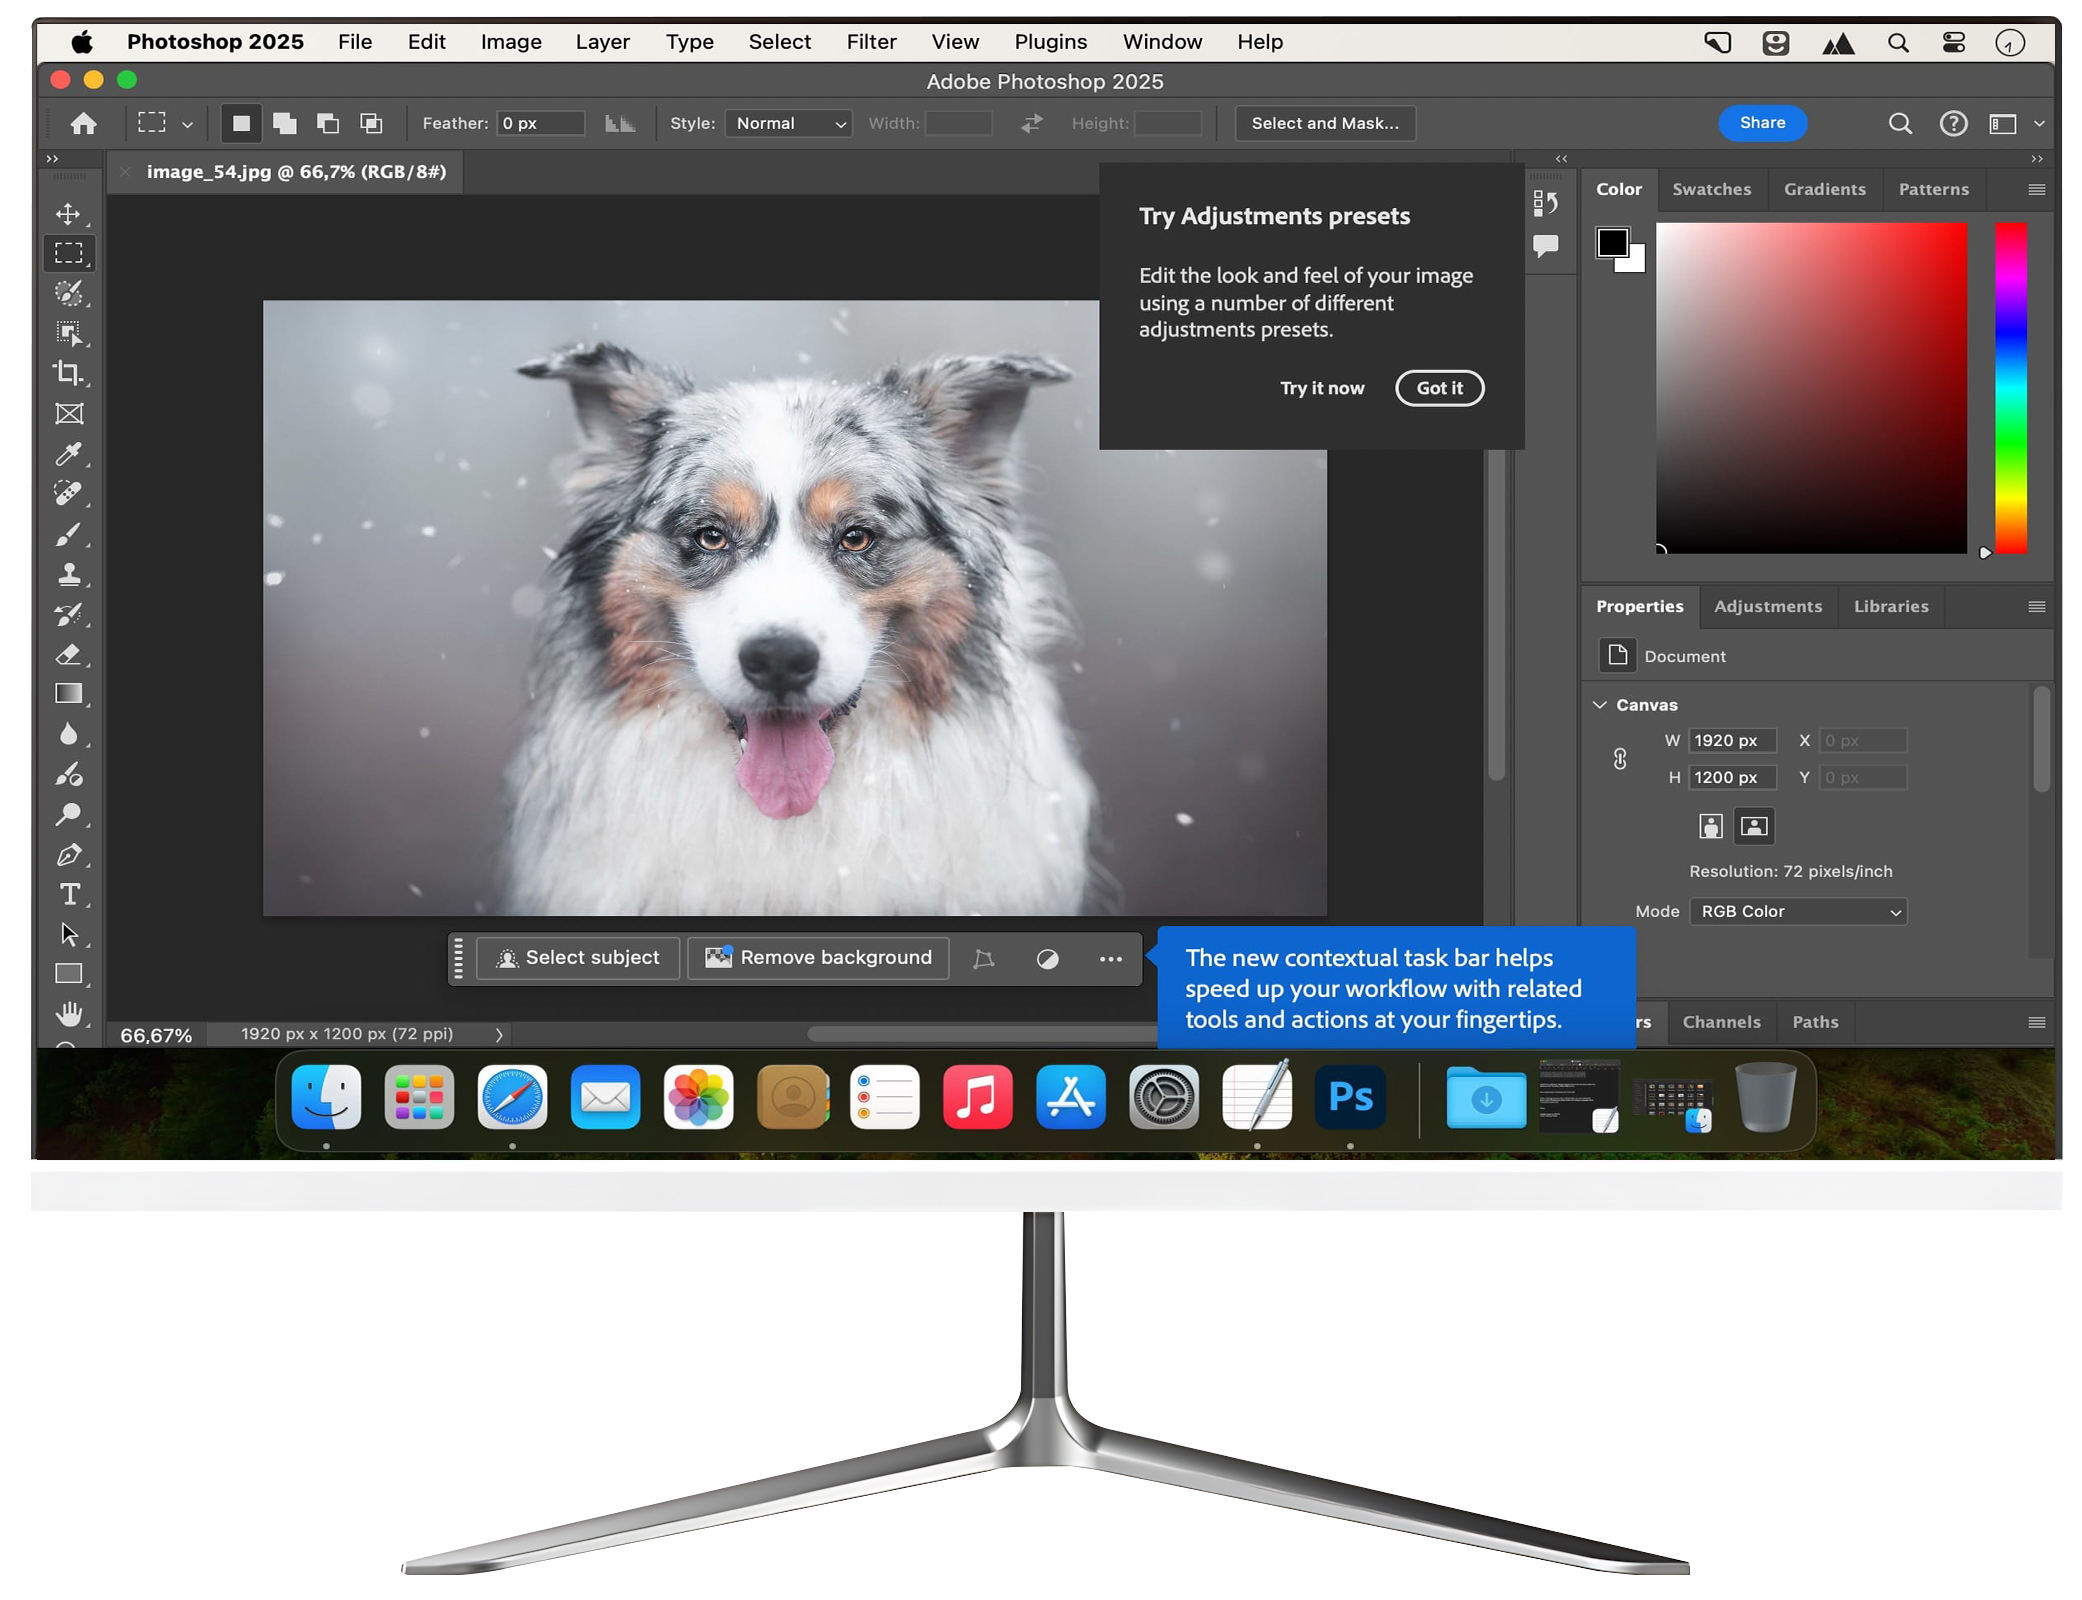Select the Pen tool
Image resolution: width=2082 pixels, height=1600 pixels.
pos(68,855)
